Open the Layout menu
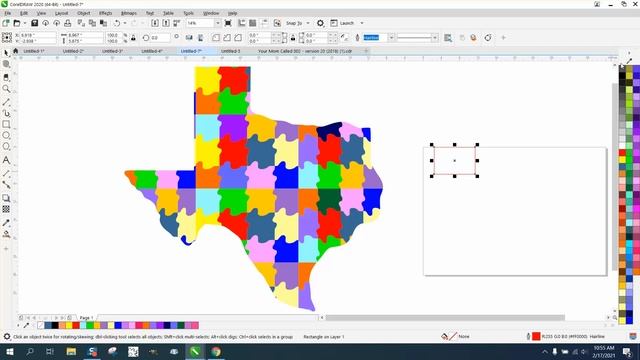 61,13
